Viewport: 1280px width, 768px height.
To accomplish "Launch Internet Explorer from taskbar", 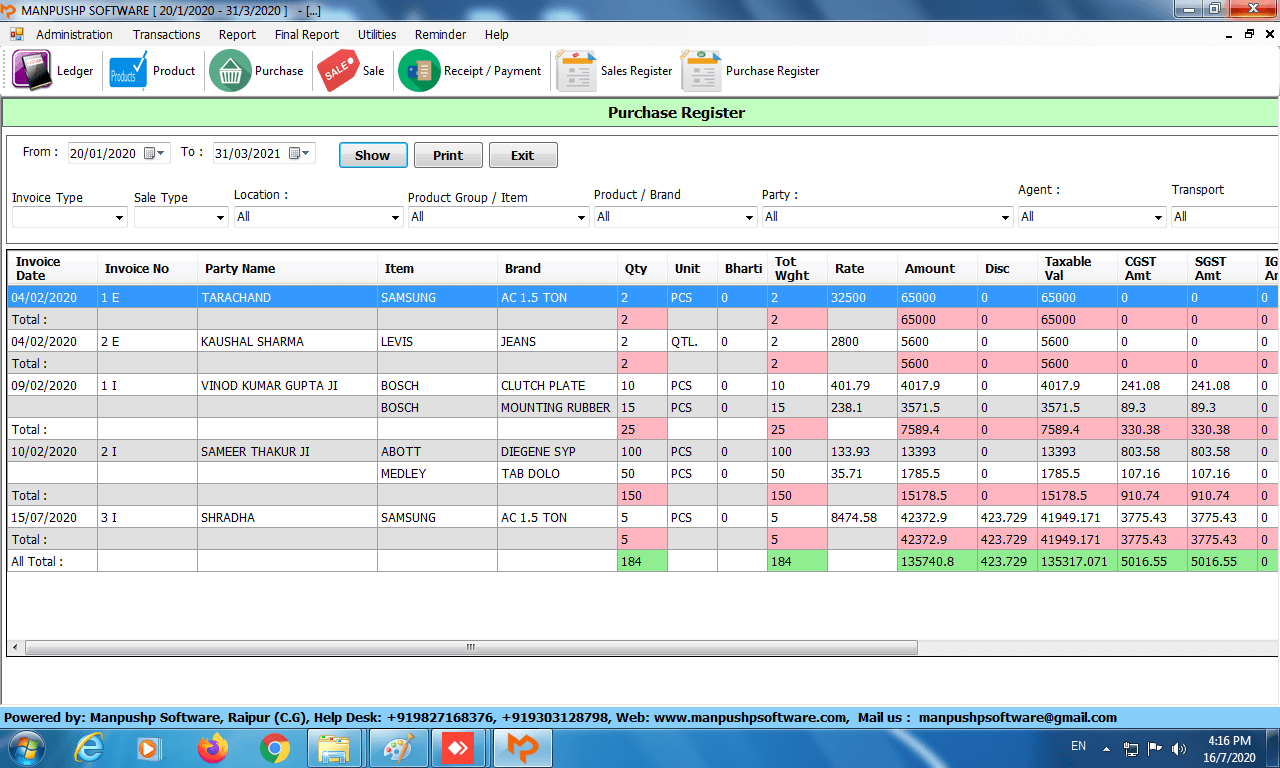I will coord(90,747).
